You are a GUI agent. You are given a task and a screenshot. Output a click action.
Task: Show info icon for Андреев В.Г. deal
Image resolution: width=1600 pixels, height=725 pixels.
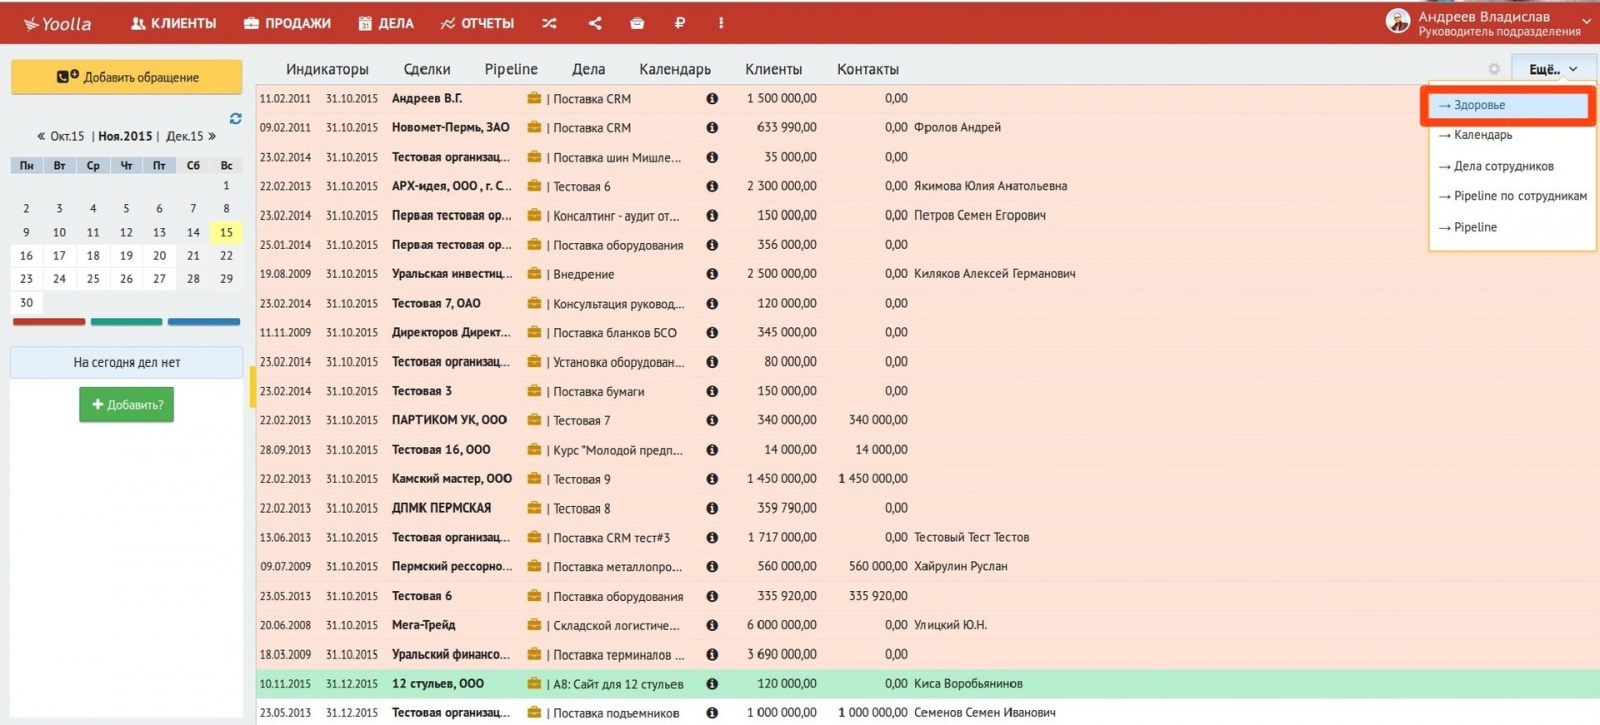click(x=712, y=98)
